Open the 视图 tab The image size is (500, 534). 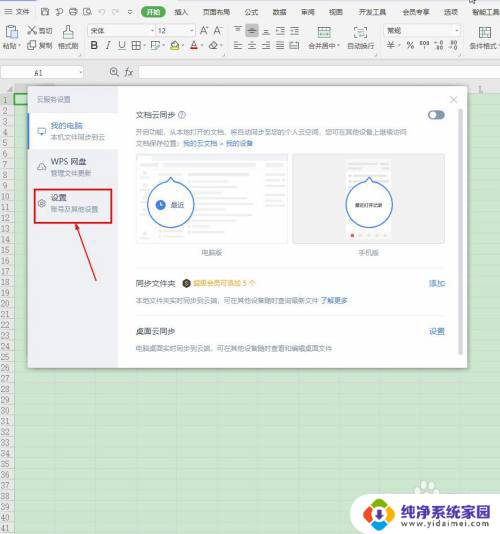coord(335,12)
